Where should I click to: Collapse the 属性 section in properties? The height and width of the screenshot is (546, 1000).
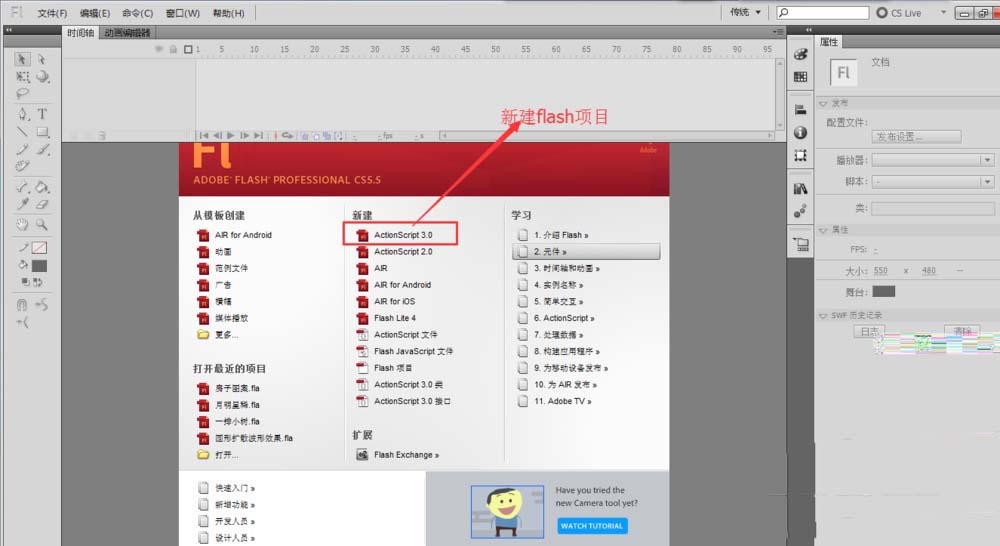point(823,230)
